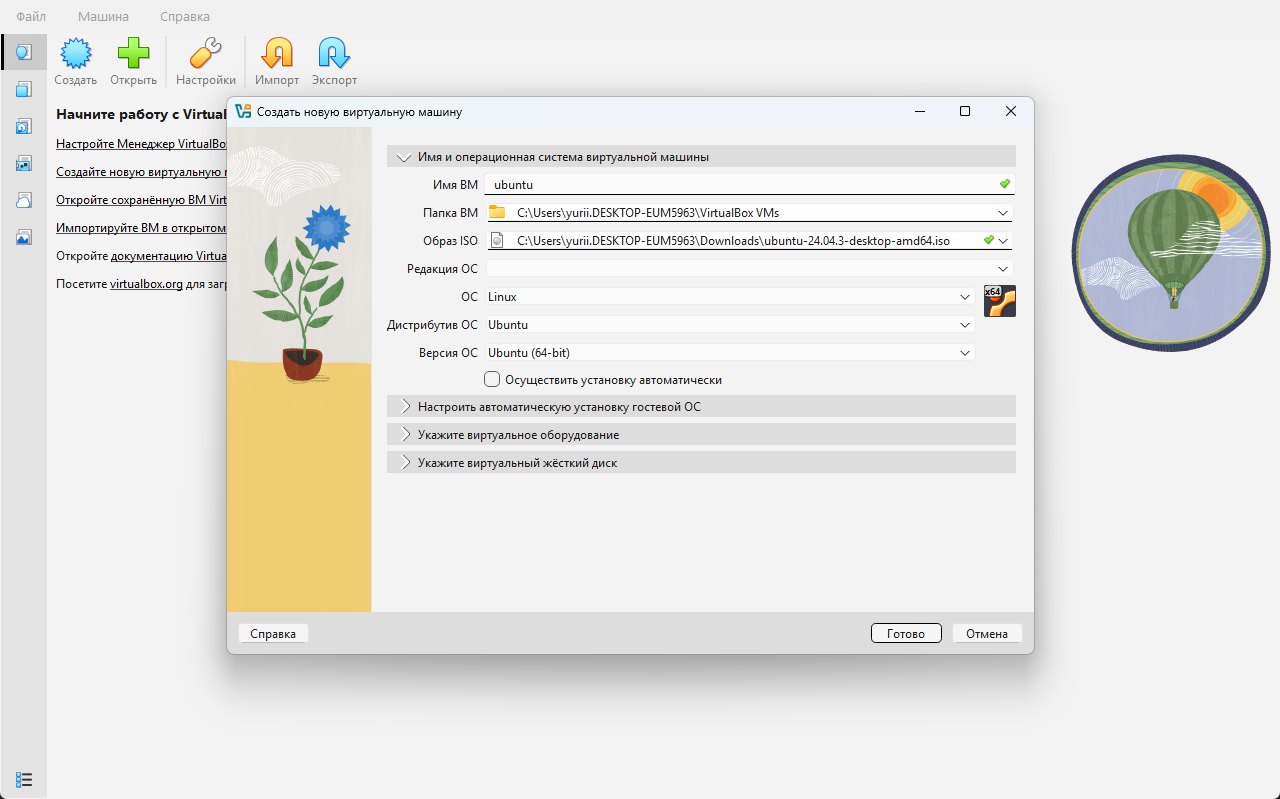Click the Готово button
The image size is (1280, 799).
(x=905, y=634)
